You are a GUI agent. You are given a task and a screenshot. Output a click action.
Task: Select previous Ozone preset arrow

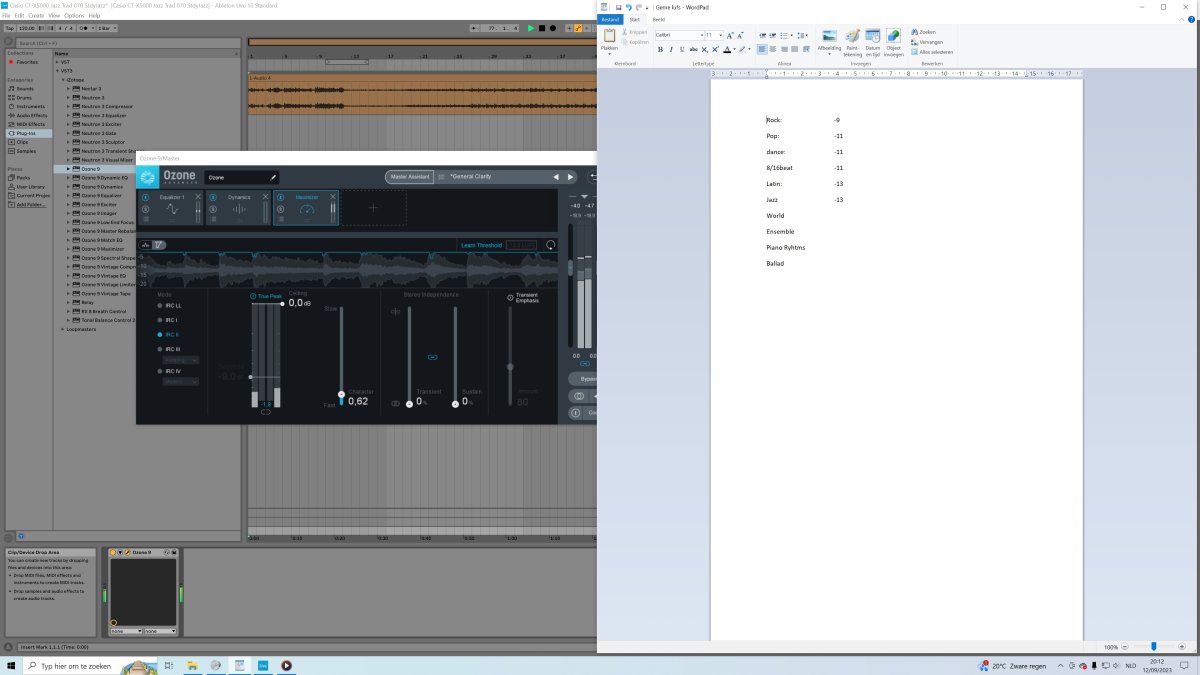click(x=556, y=177)
